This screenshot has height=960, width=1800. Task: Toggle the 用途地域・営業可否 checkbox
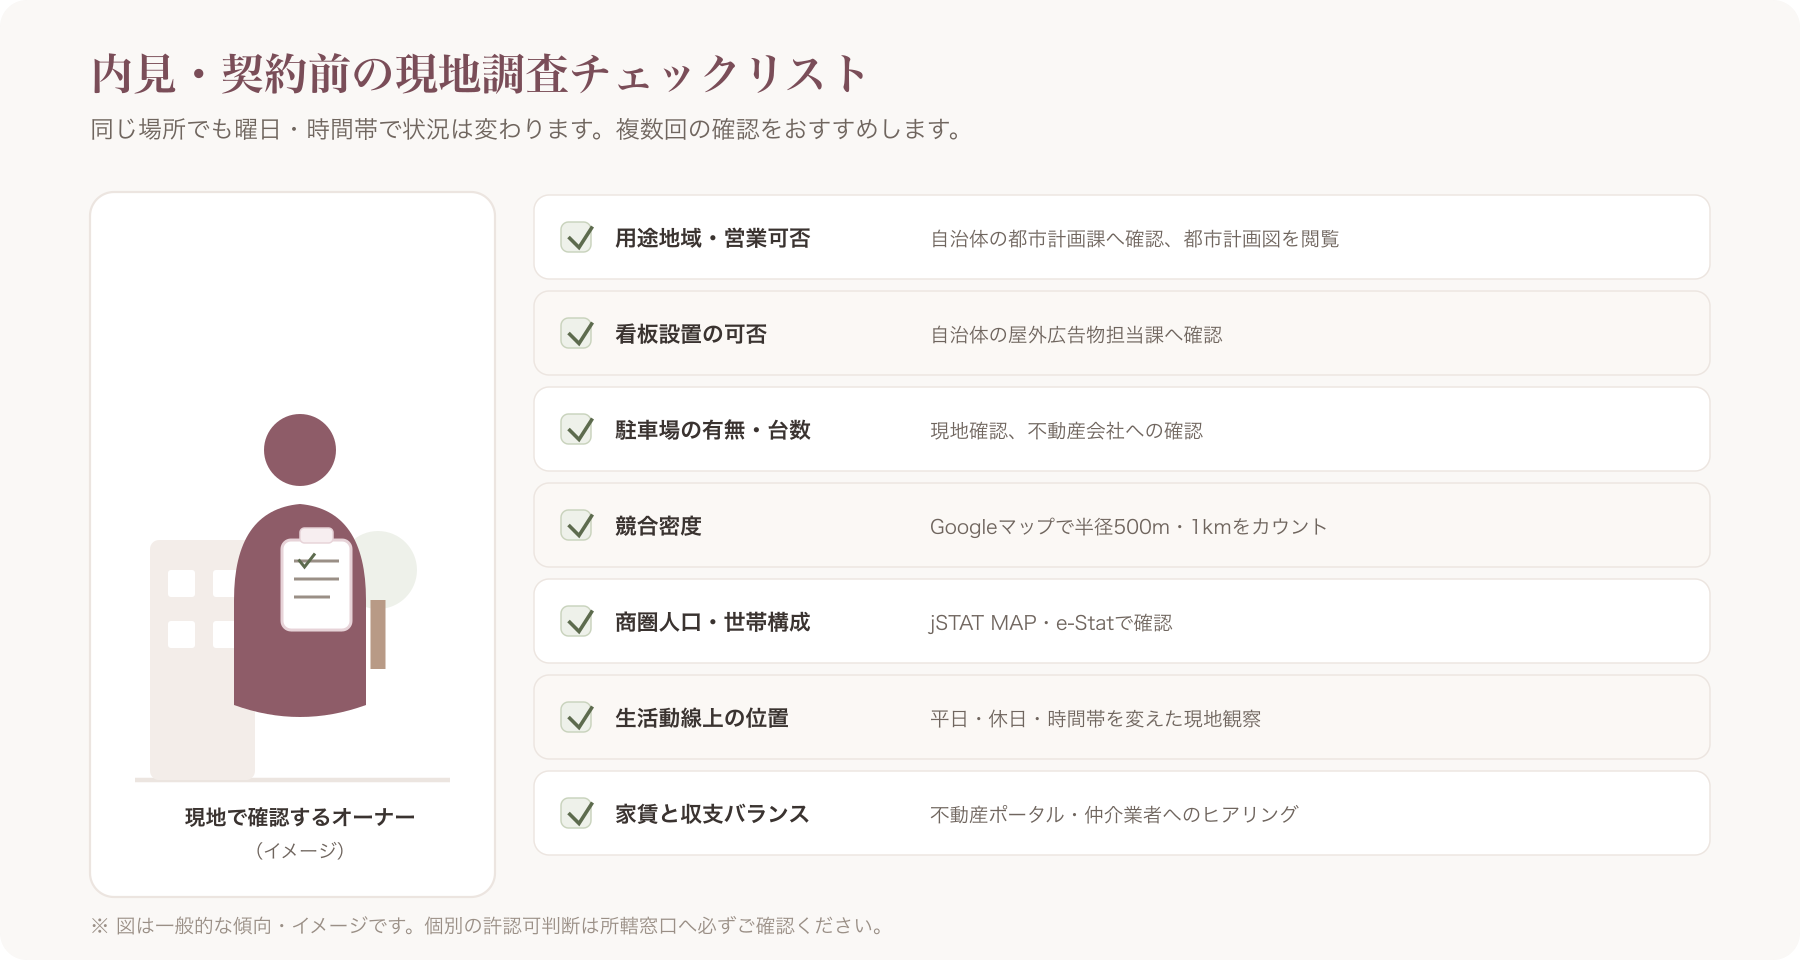[x=577, y=237]
